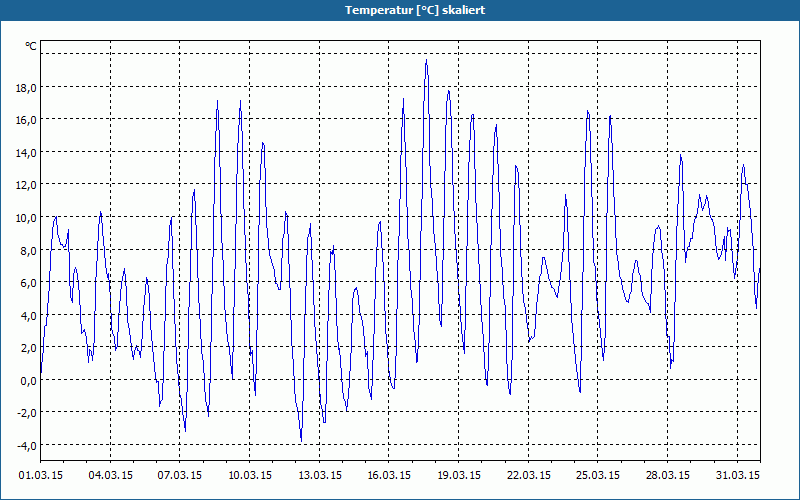
Task: Click the 28.03.15 date label
Action: (x=668, y=475)
